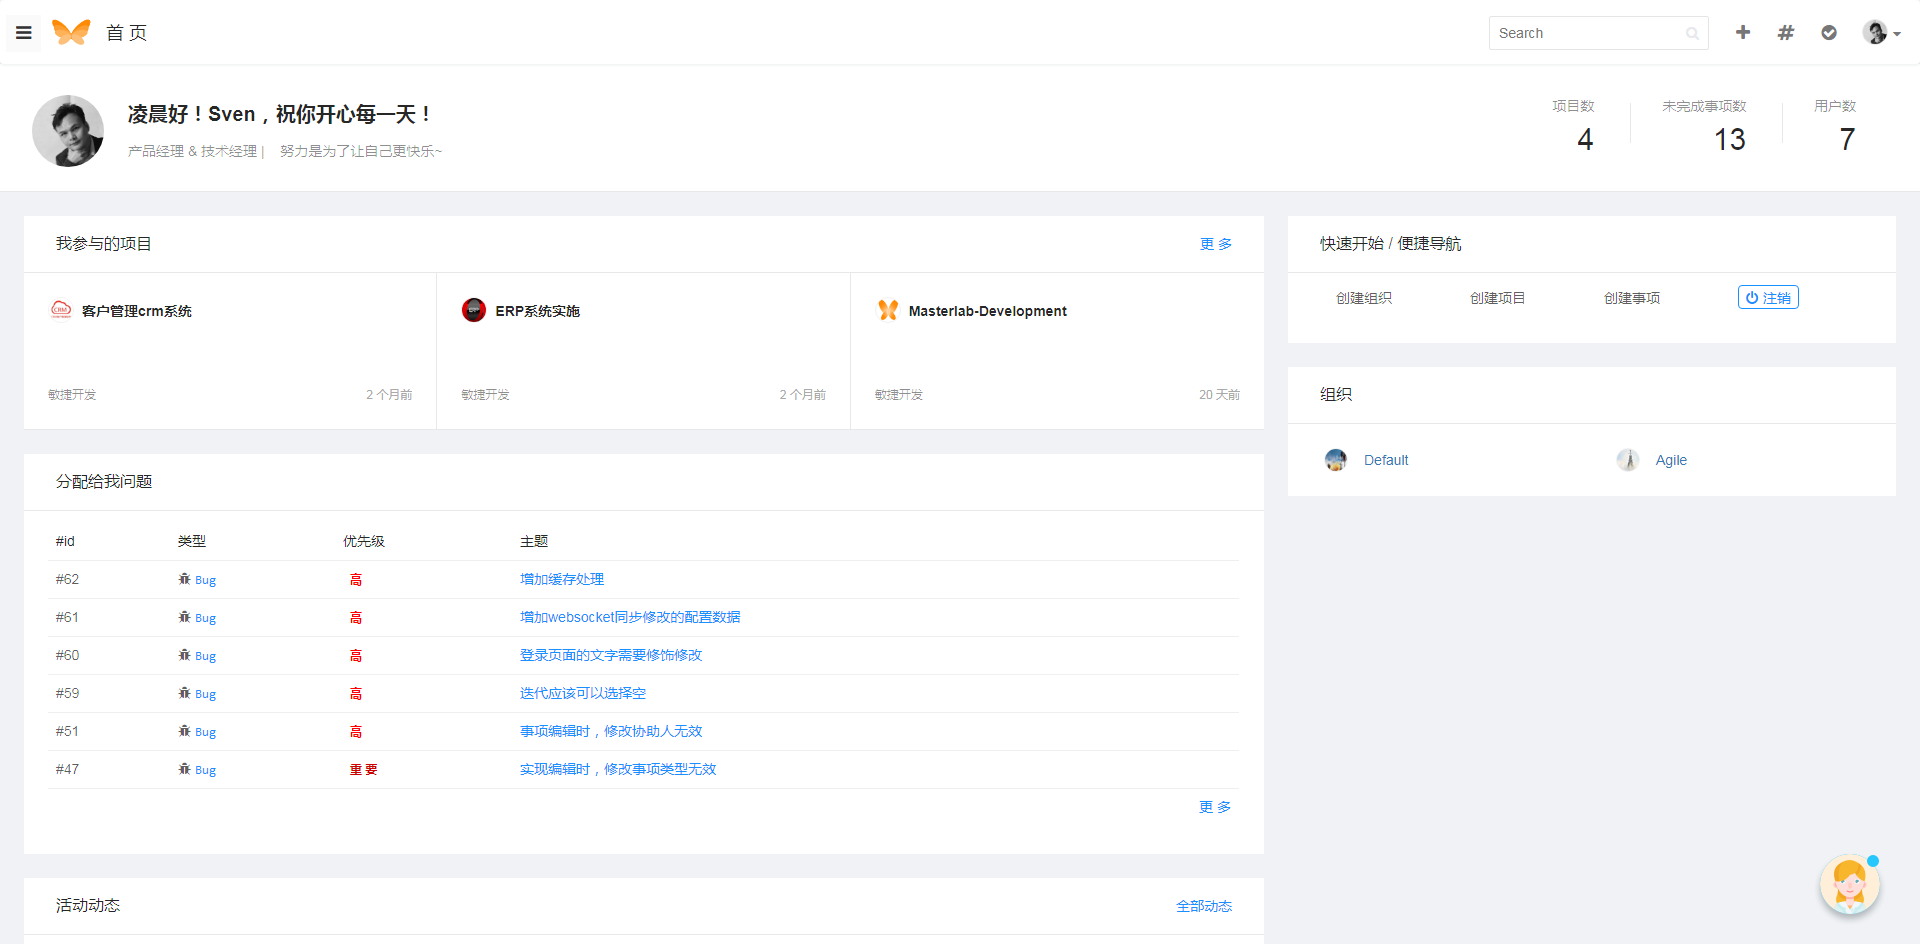Click the Bug icon in row #60

[x=184, y=655]
